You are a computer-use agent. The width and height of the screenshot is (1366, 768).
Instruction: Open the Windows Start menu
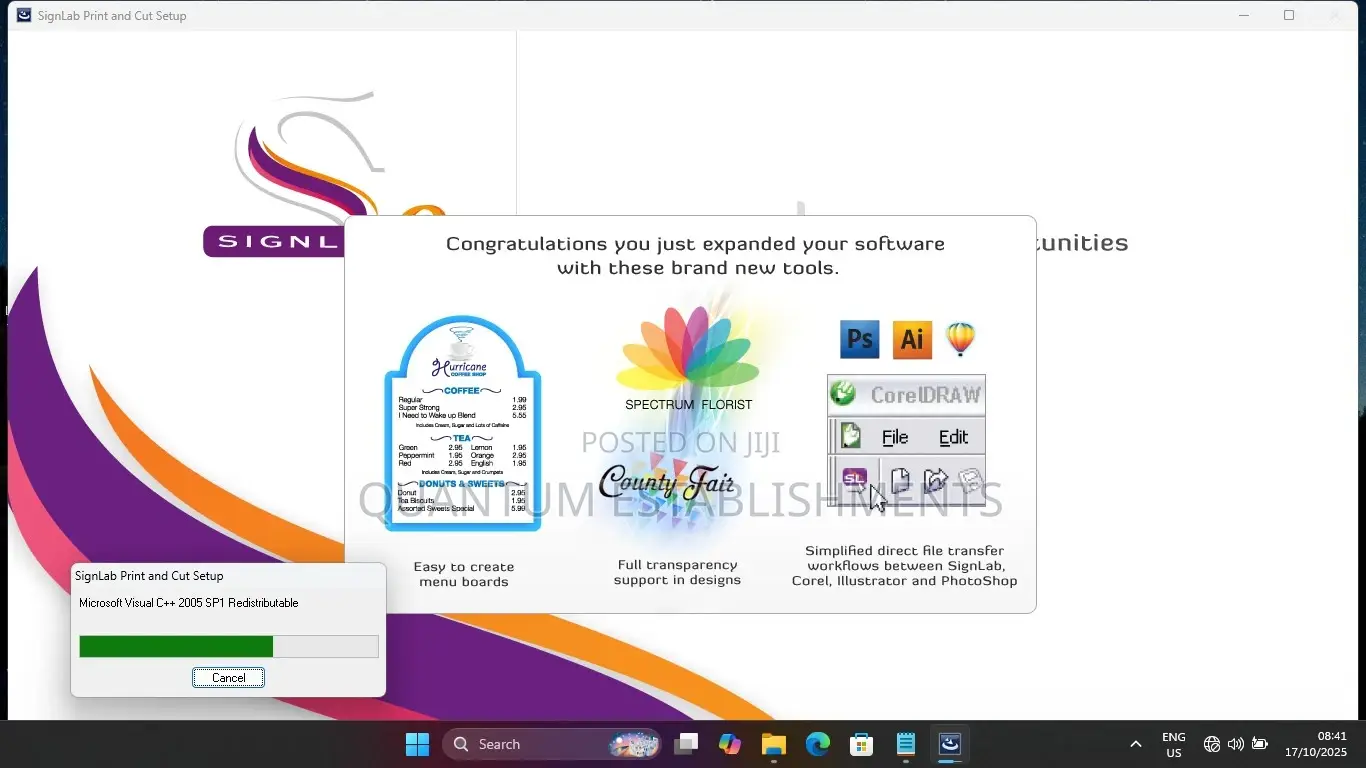417,744
